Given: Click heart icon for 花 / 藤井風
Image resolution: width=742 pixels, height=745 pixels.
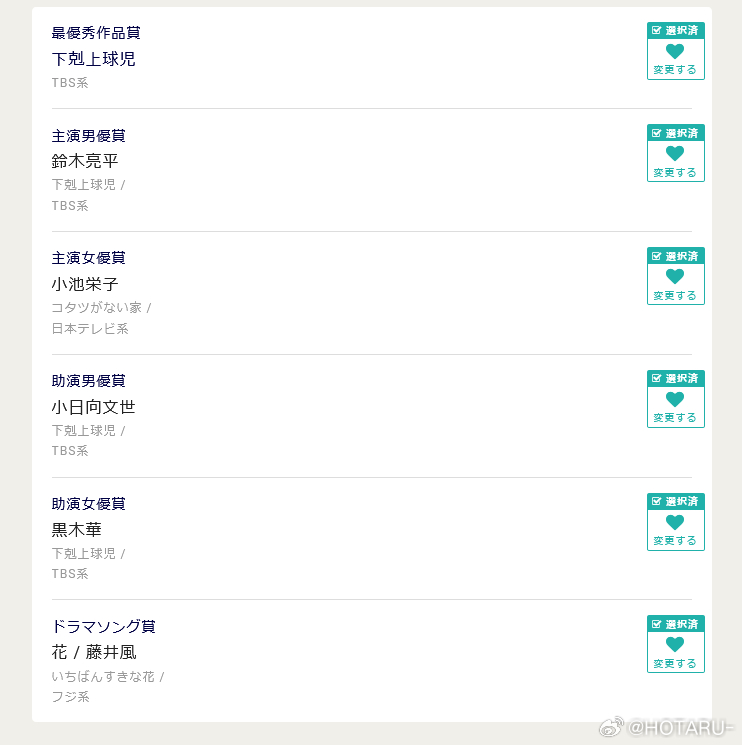Looking at the screenshot, I should (x=675, y=644).
